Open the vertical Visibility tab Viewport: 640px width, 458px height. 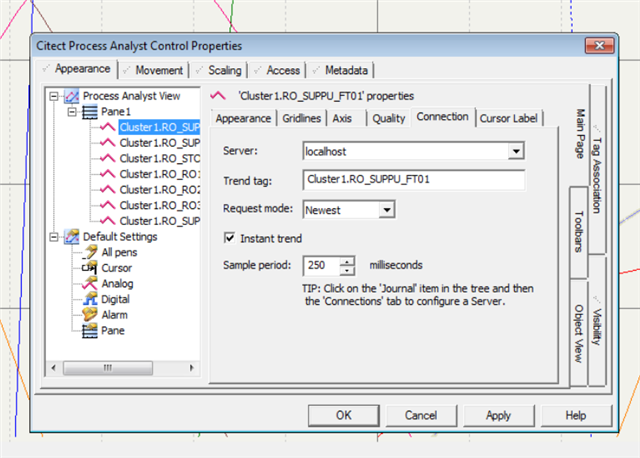tap(597, 322)
